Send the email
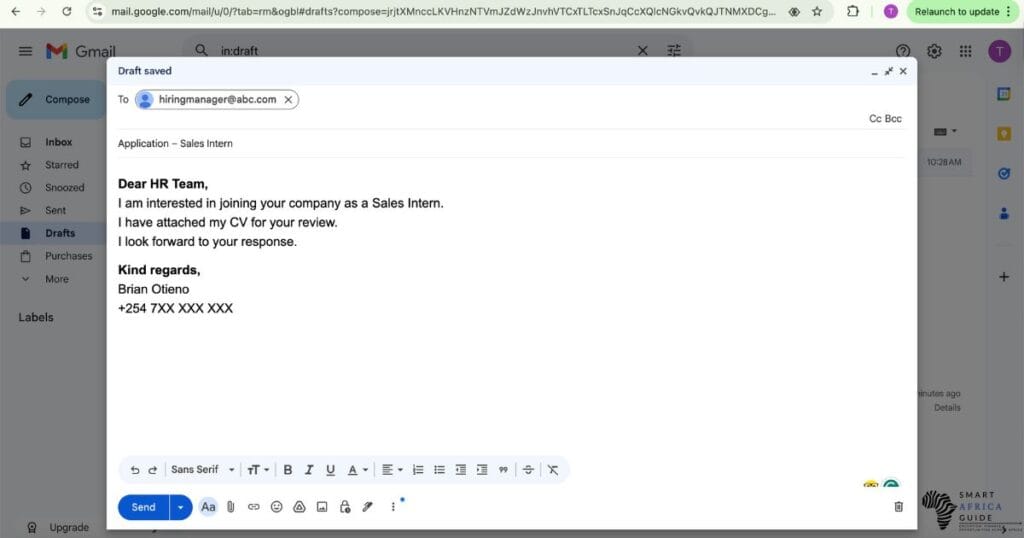 point(144,507)
